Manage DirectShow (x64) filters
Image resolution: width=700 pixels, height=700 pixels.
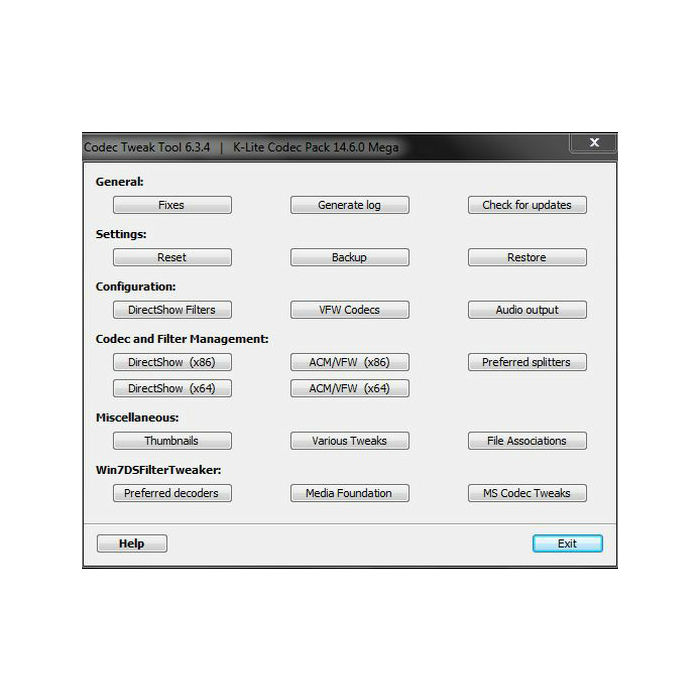pos(172,388)
